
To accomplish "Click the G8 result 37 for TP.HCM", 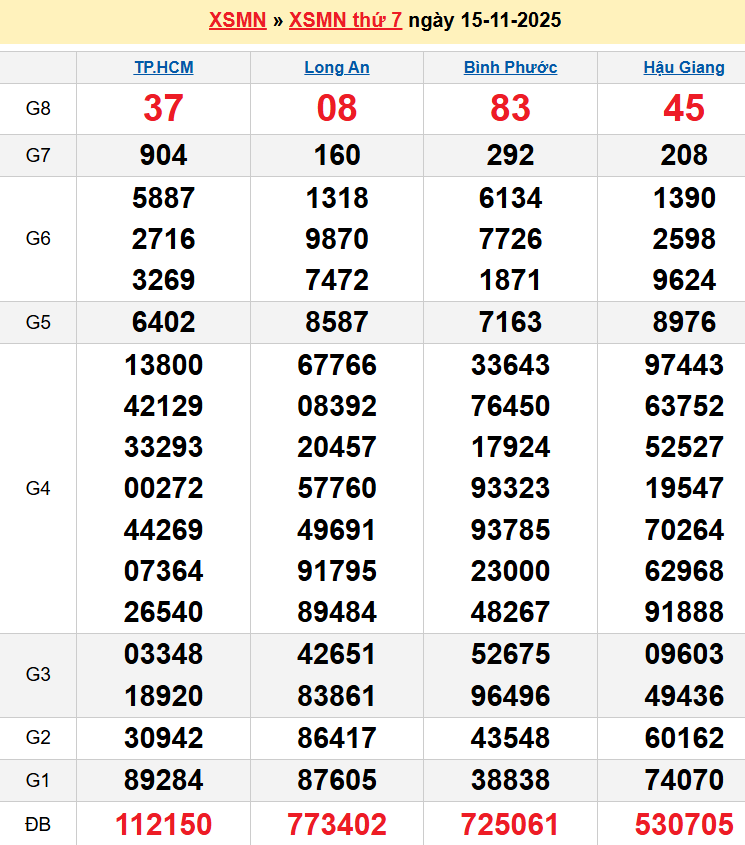I will point(164,108).
